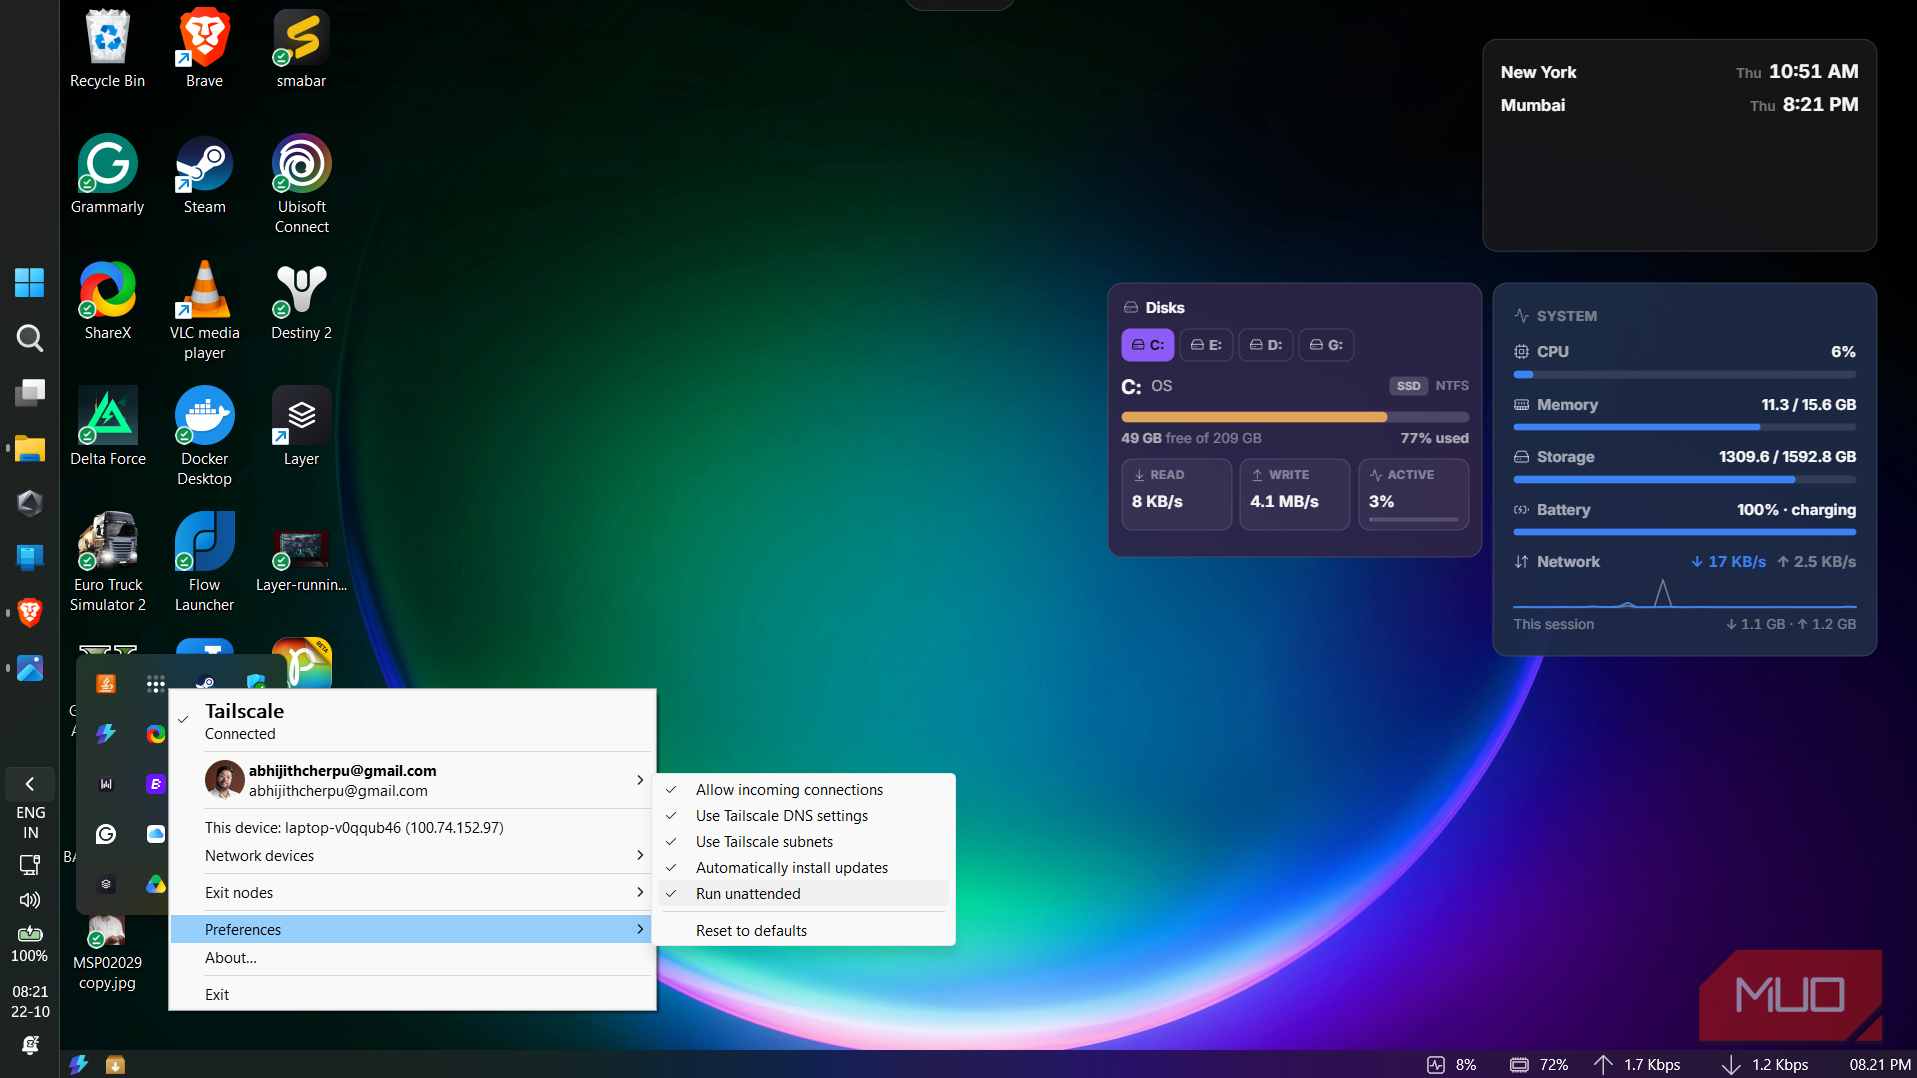Open the Flow Launcher icon
The height and width of the screenshot is (1078, 1917).
pos(204,563)
